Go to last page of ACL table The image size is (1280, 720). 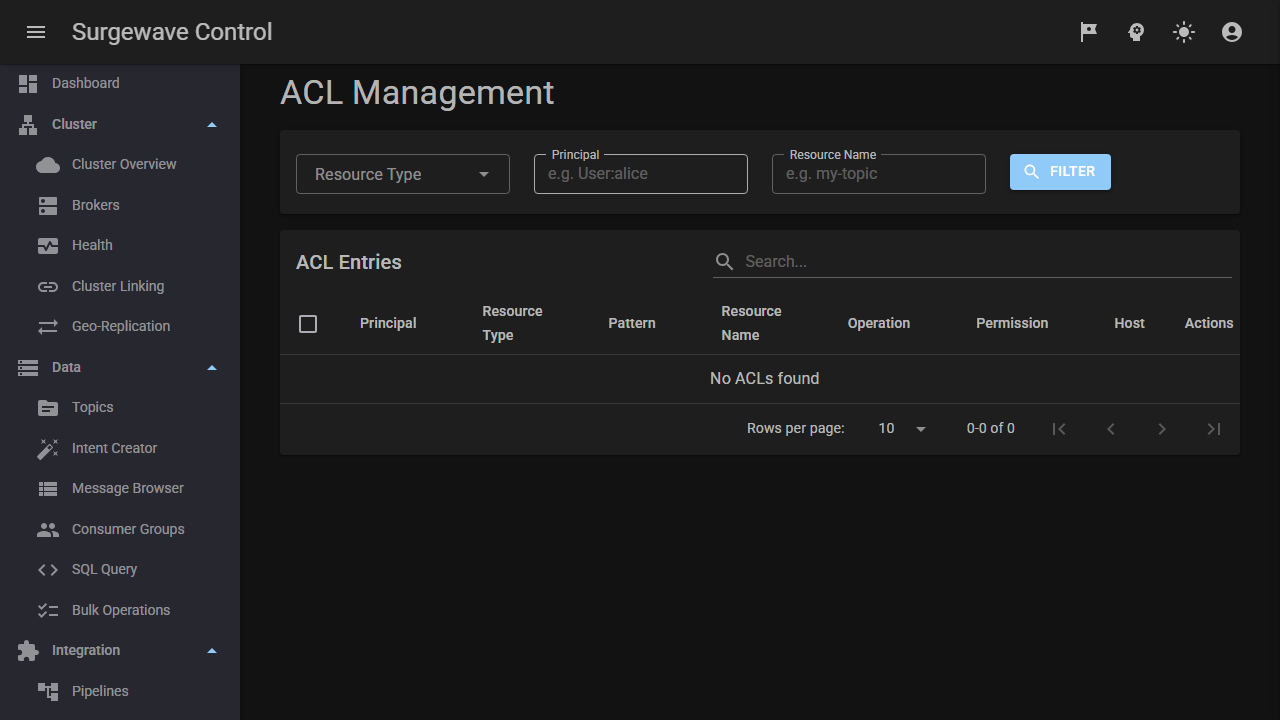tap(1214, 429)
